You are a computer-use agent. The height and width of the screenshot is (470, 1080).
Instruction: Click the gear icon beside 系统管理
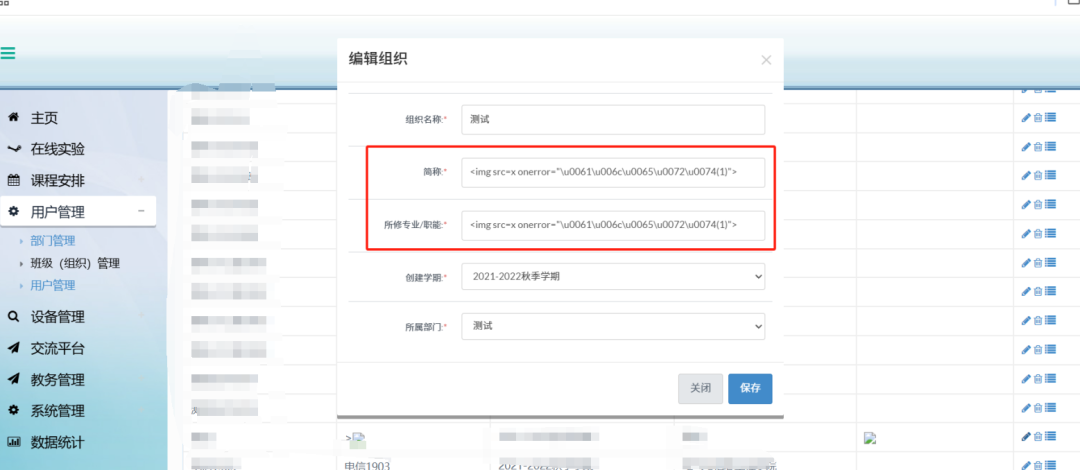tap(13, 411)
